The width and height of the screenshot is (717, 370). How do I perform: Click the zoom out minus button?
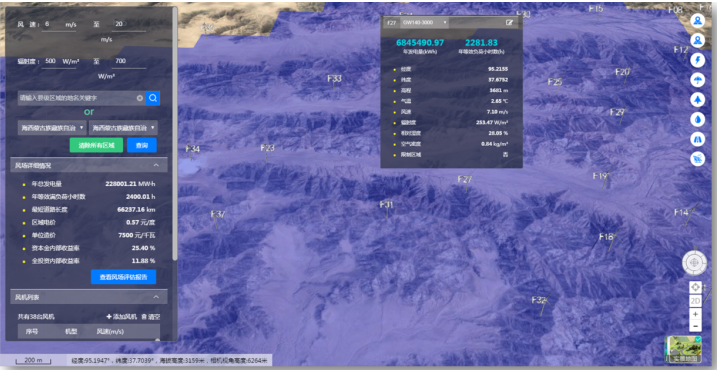[695, 326]
